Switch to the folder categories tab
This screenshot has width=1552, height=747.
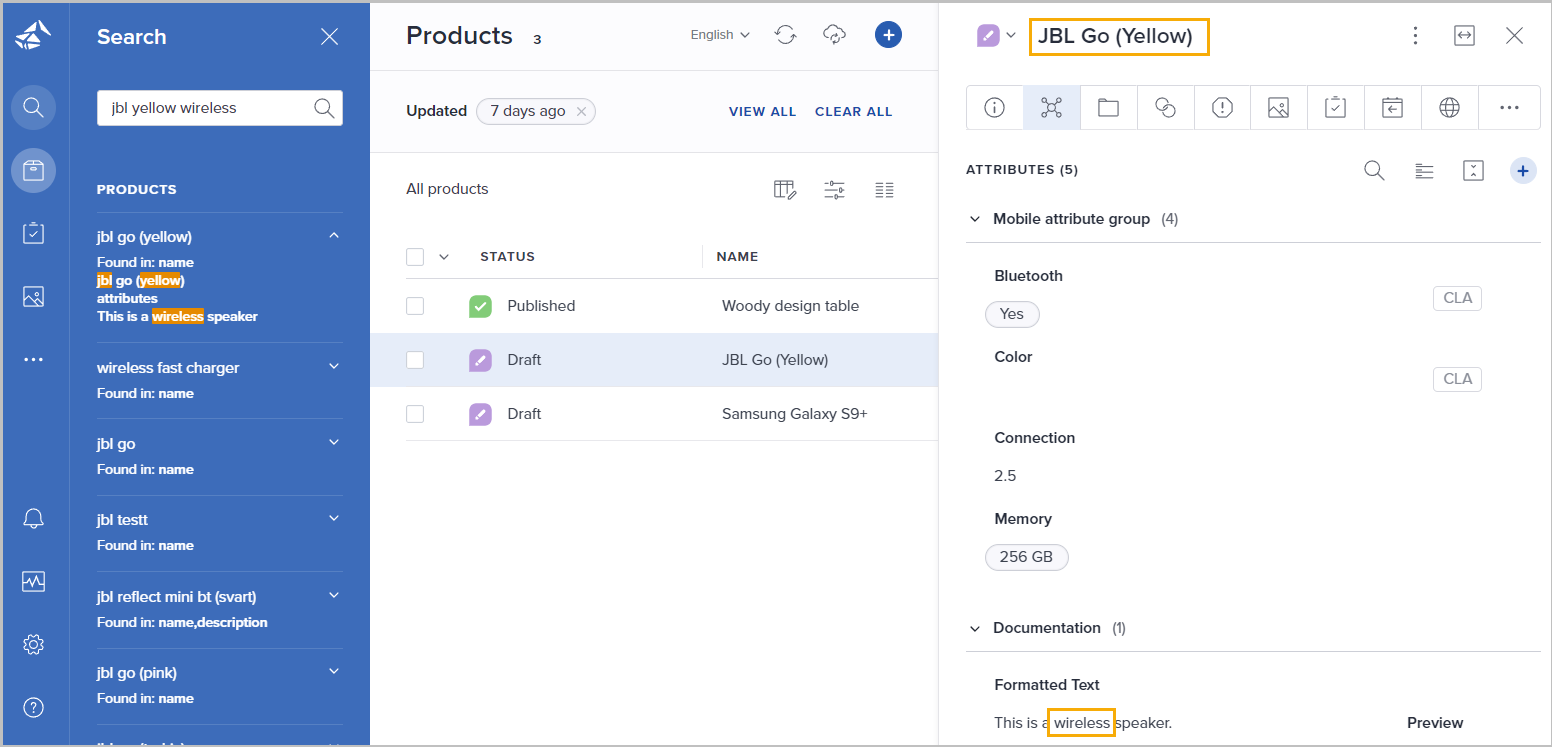[1108, 108]
